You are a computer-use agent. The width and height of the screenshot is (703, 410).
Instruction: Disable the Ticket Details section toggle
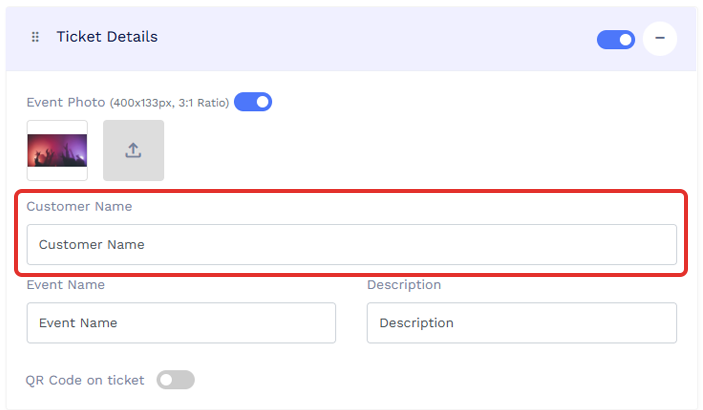616,39
